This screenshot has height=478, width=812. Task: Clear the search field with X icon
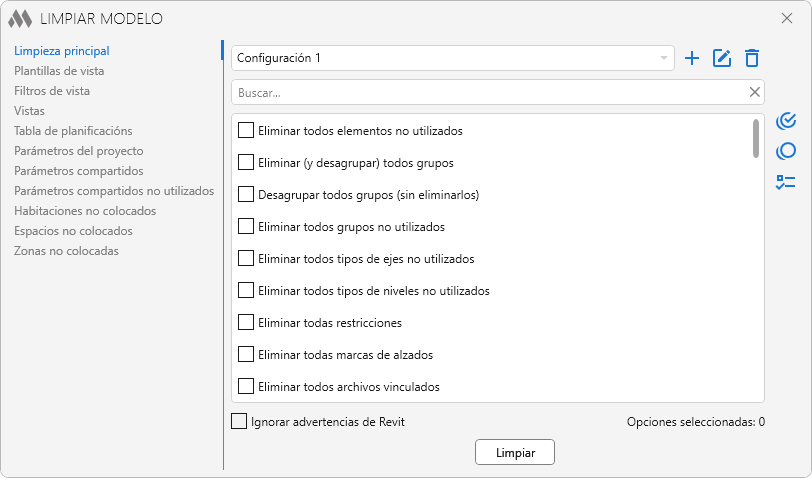pos(755,92)
